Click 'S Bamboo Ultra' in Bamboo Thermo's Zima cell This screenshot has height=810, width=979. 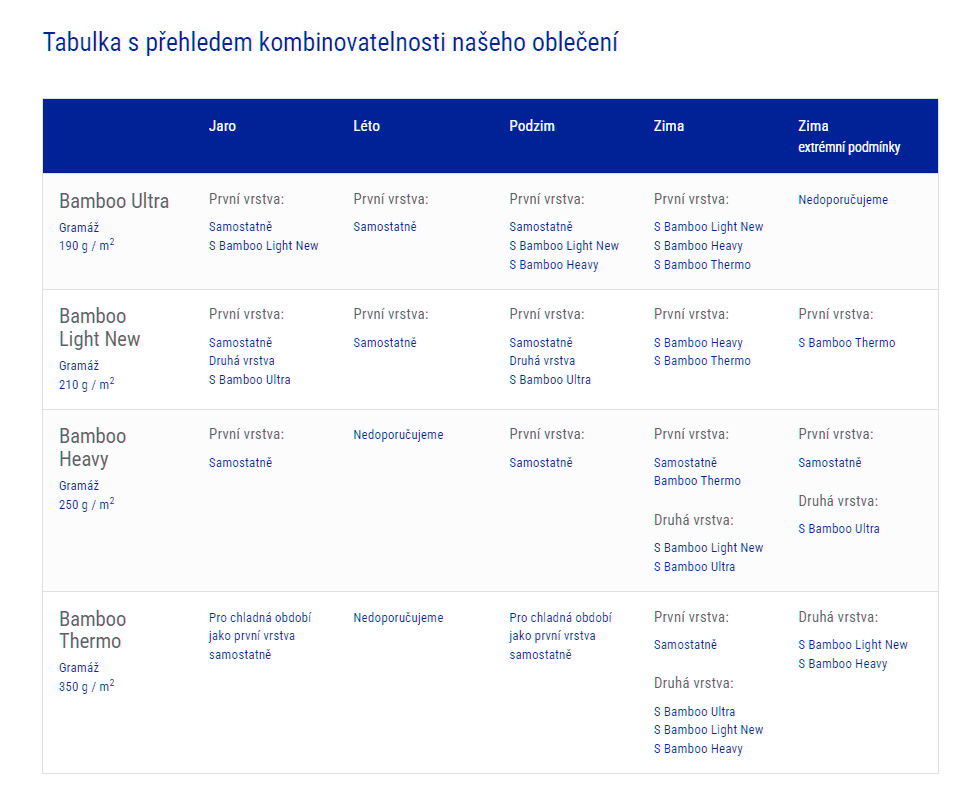tap(694, 712)
